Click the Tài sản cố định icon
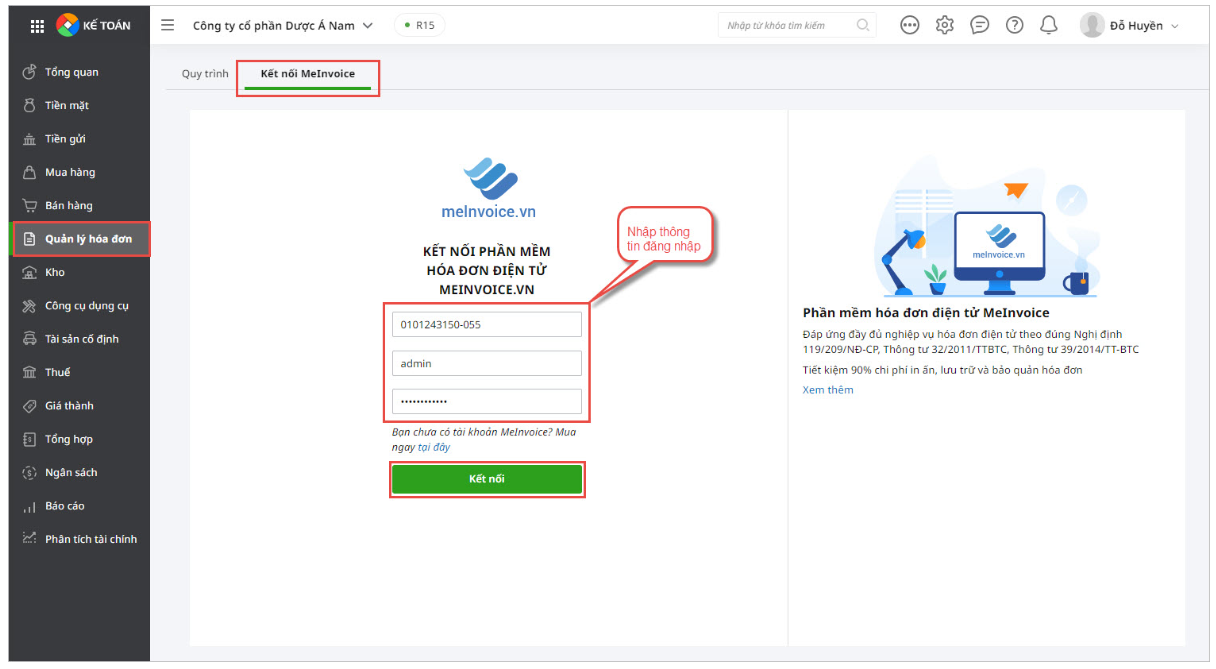 [x=29, y=339]
